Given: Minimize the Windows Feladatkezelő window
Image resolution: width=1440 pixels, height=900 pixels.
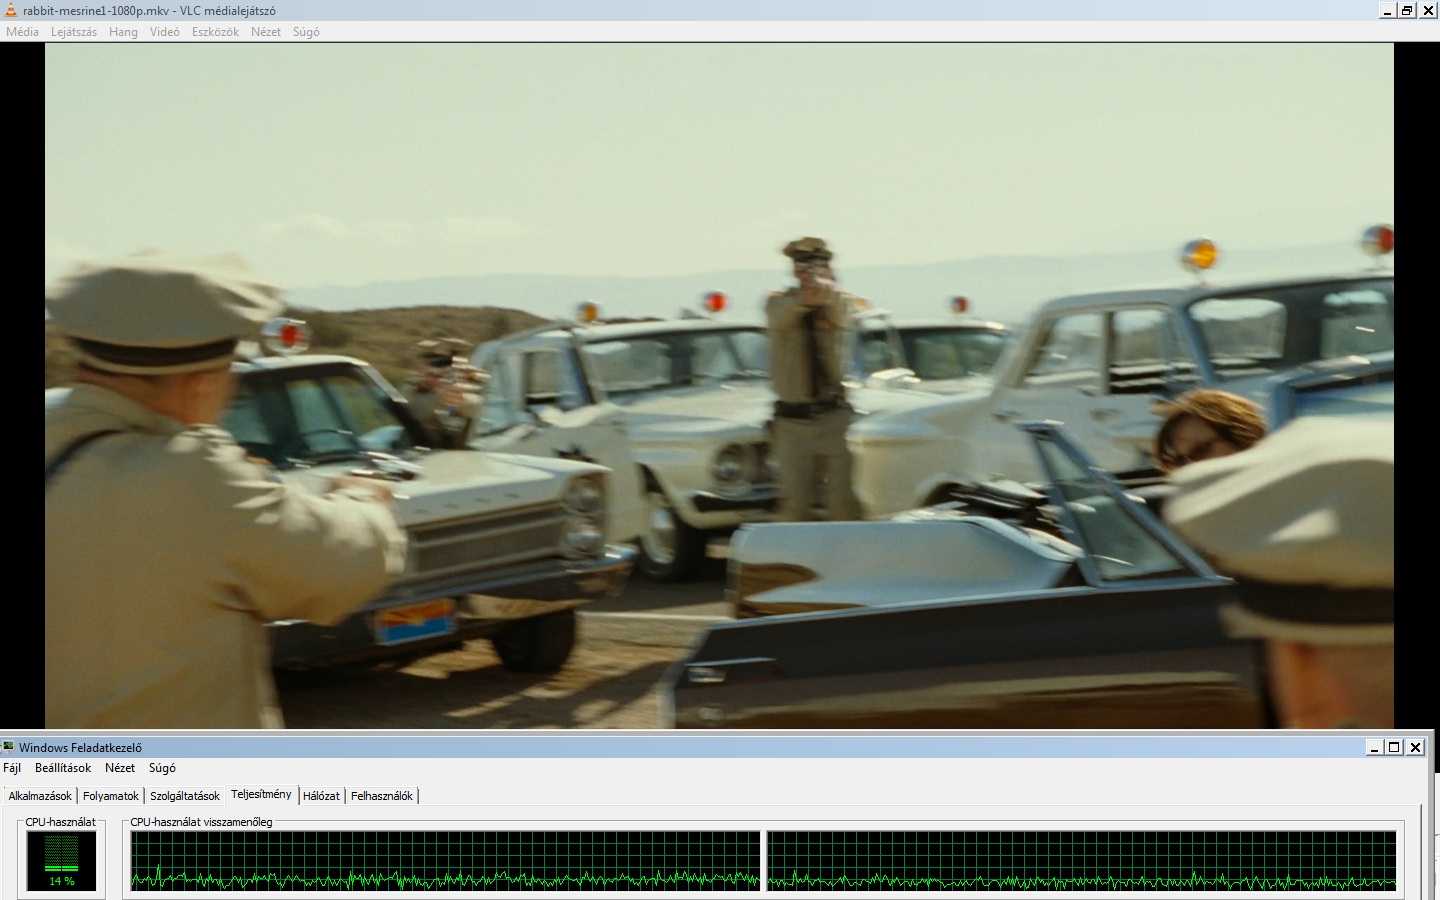Looking at the screenshot, I should click(1375, 747).
